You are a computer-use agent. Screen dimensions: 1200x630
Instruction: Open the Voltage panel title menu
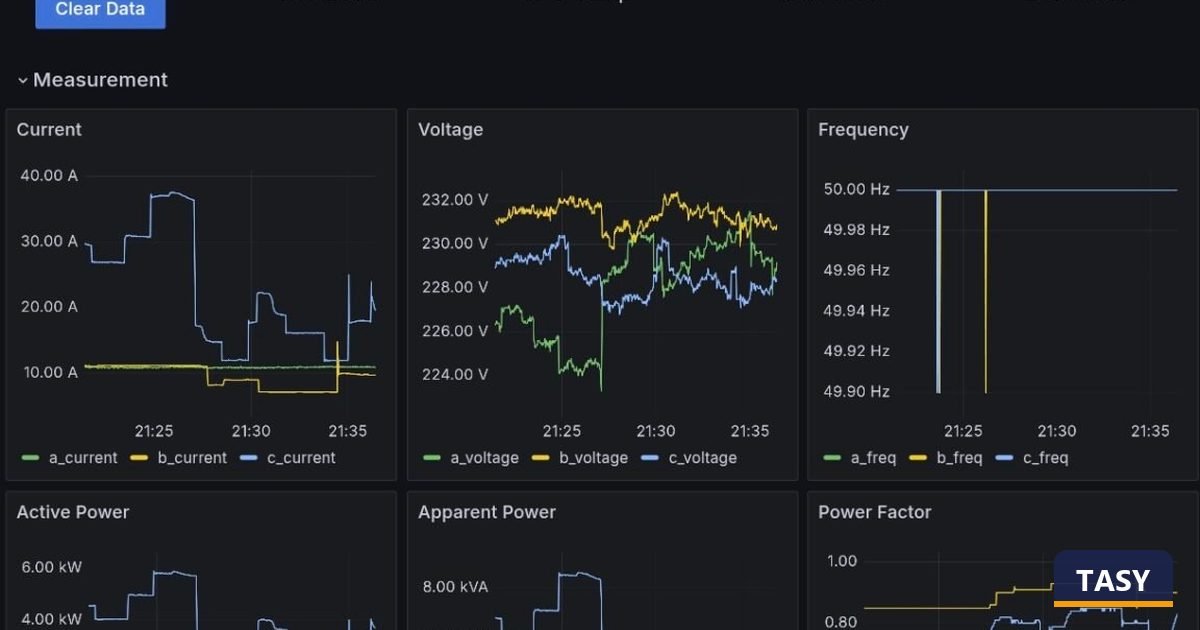coord(450,130)
